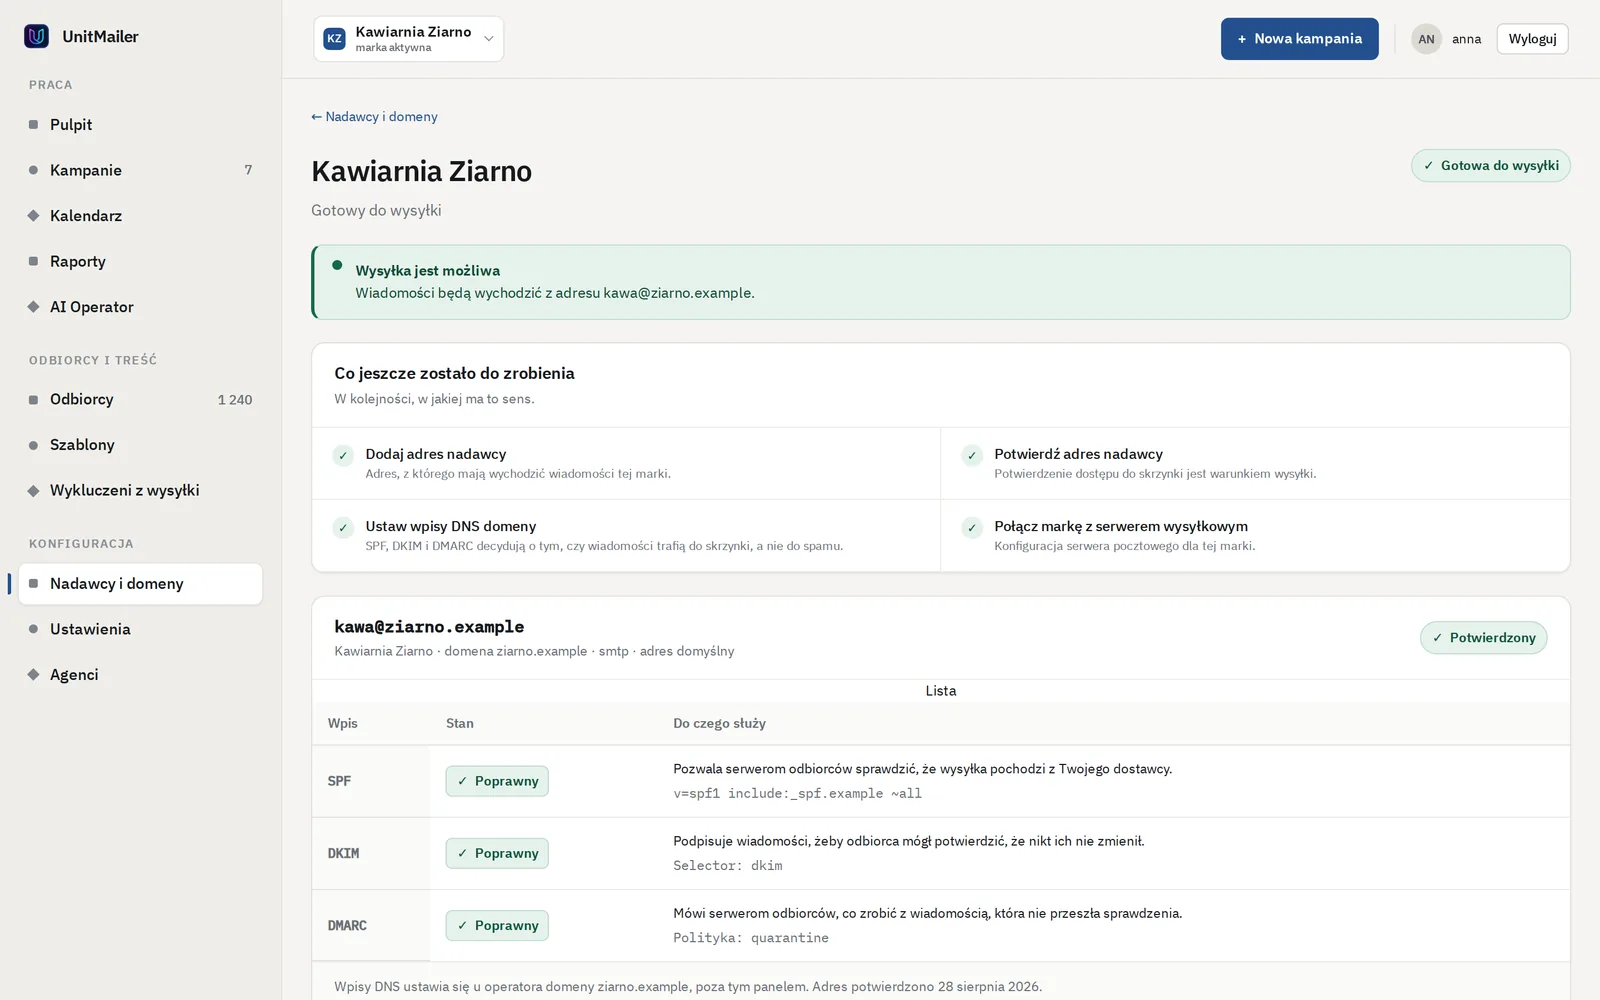Open Pulpit in the sidebar
Screen dimensions: 1600x1000
click(x=140, y=125)
